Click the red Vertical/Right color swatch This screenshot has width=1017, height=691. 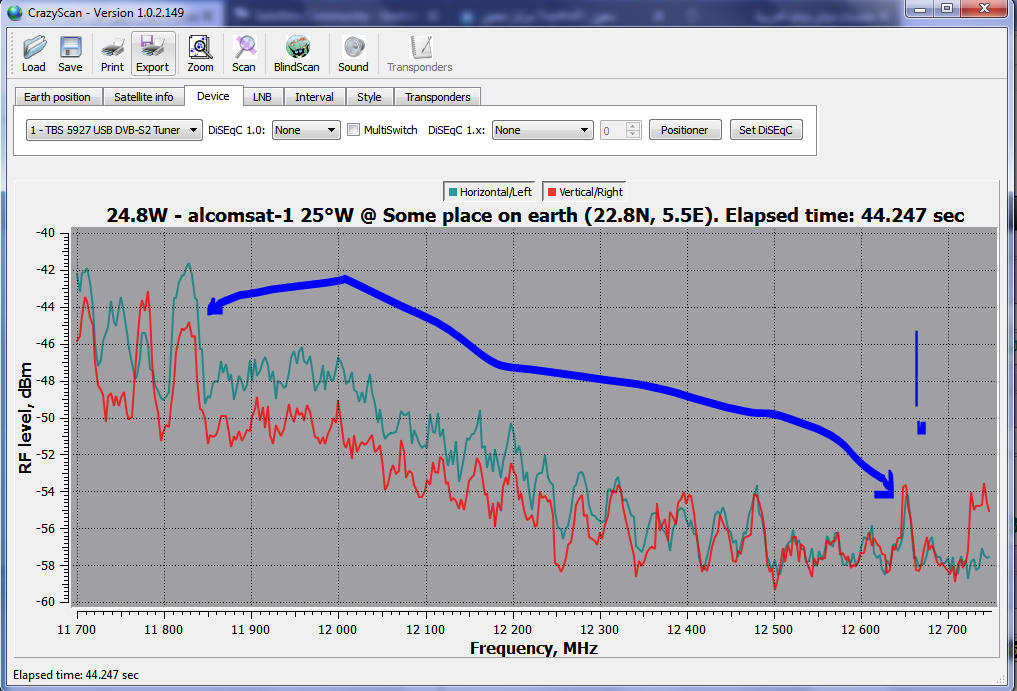[550, 192]
